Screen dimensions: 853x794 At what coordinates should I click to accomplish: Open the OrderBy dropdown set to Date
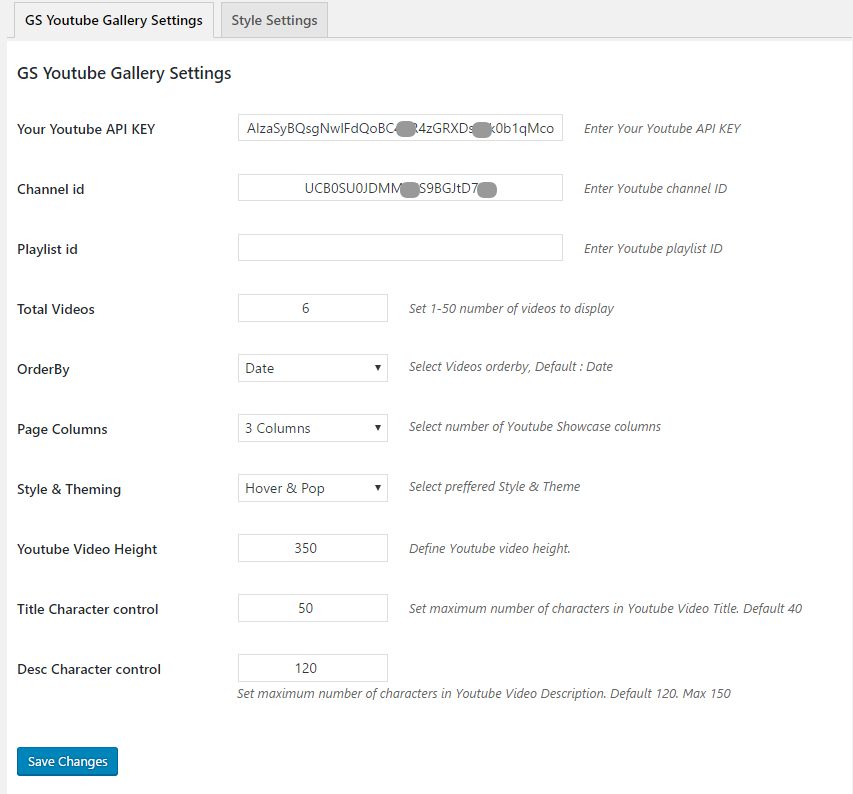pyautogui.click(x=313, y=368)
